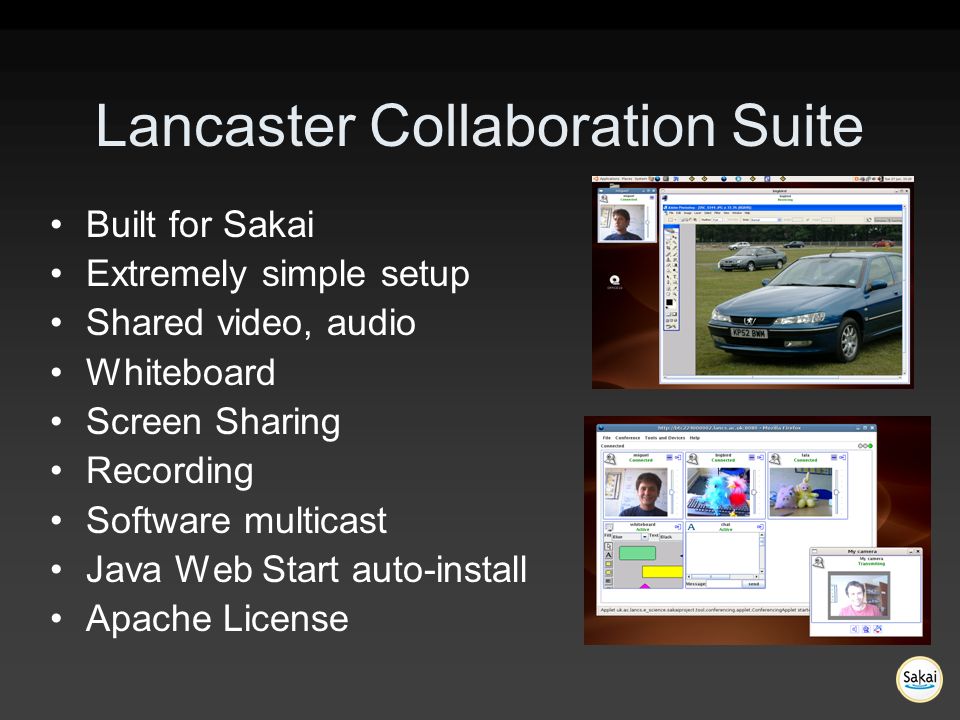Detach lala's video panel

tap(842, 457)
